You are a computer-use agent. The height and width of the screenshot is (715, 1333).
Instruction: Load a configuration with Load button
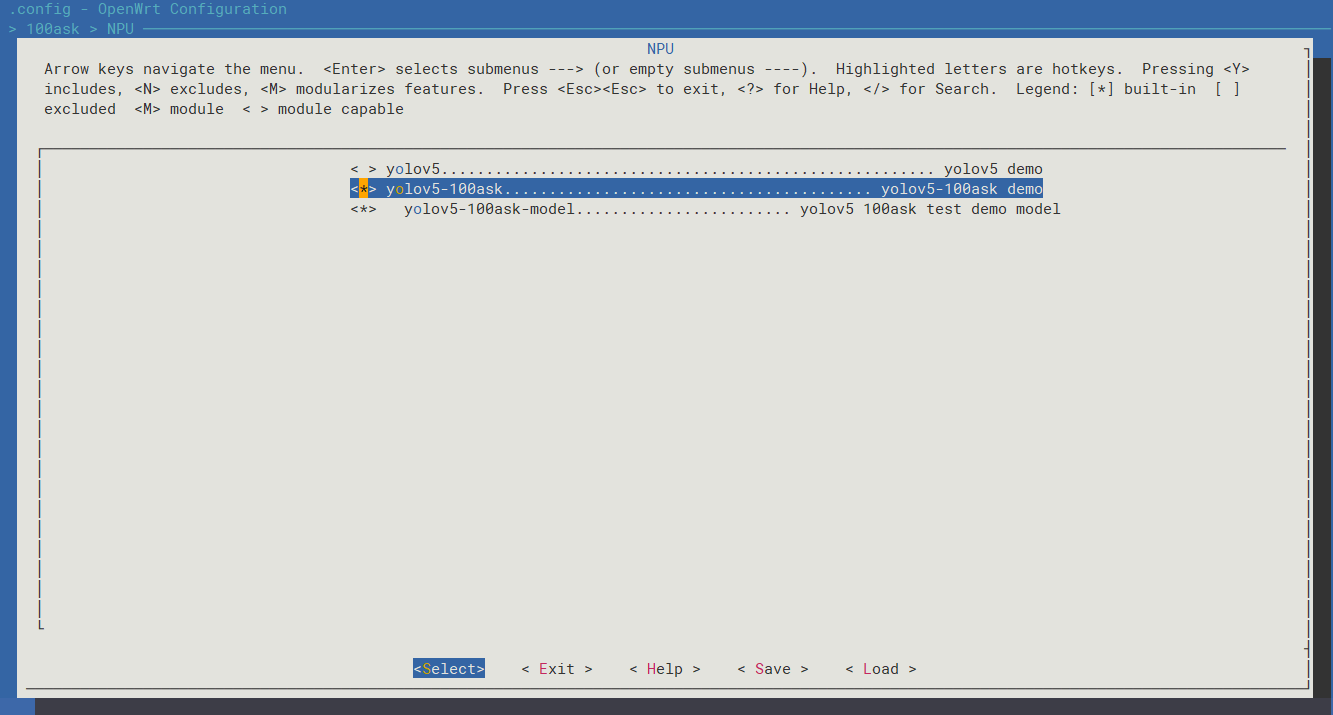880,669
